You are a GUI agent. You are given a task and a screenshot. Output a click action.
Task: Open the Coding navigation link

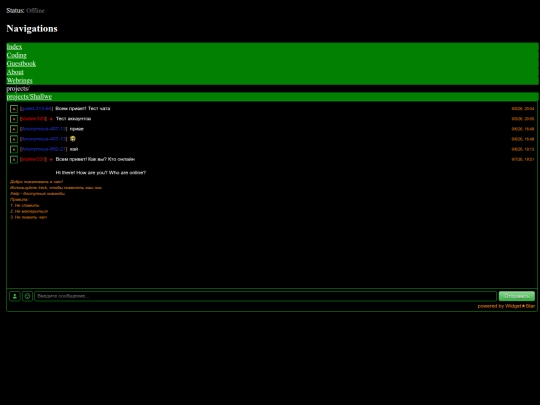(x=17, y=55)
